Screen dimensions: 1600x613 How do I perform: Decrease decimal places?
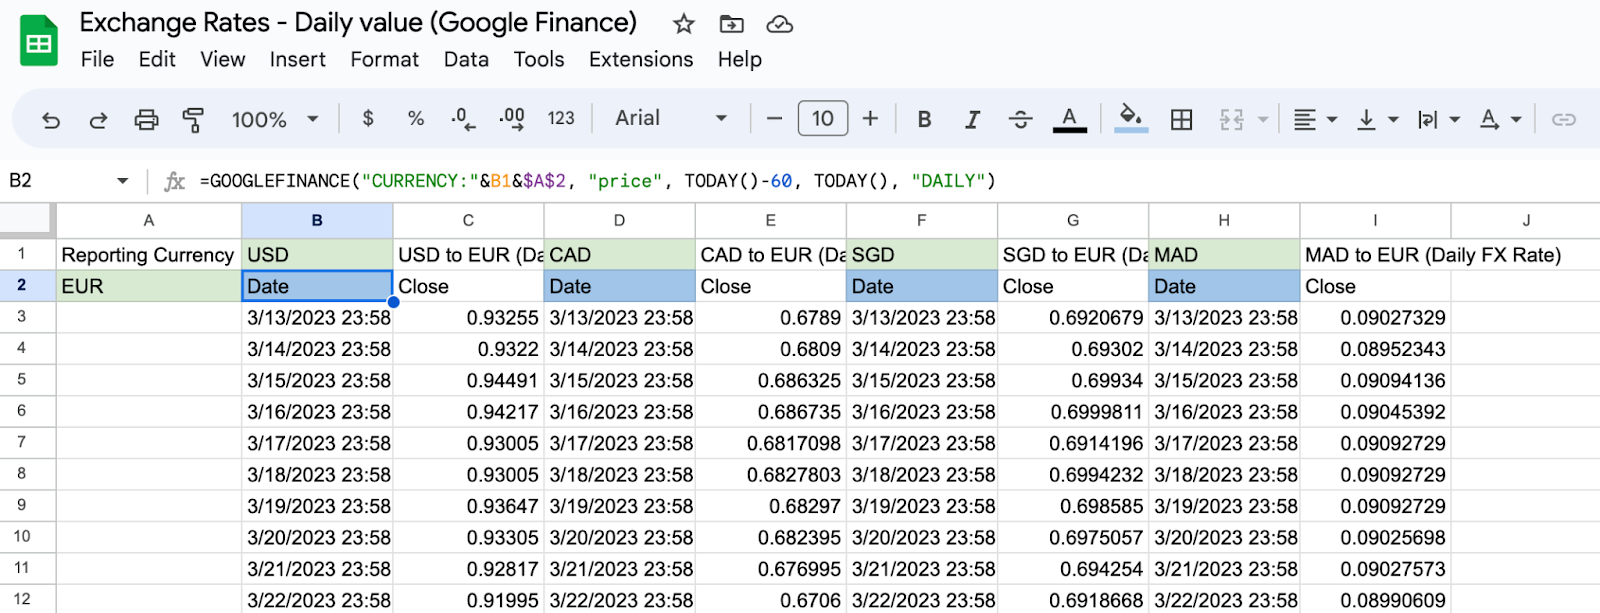coord(463,119)
